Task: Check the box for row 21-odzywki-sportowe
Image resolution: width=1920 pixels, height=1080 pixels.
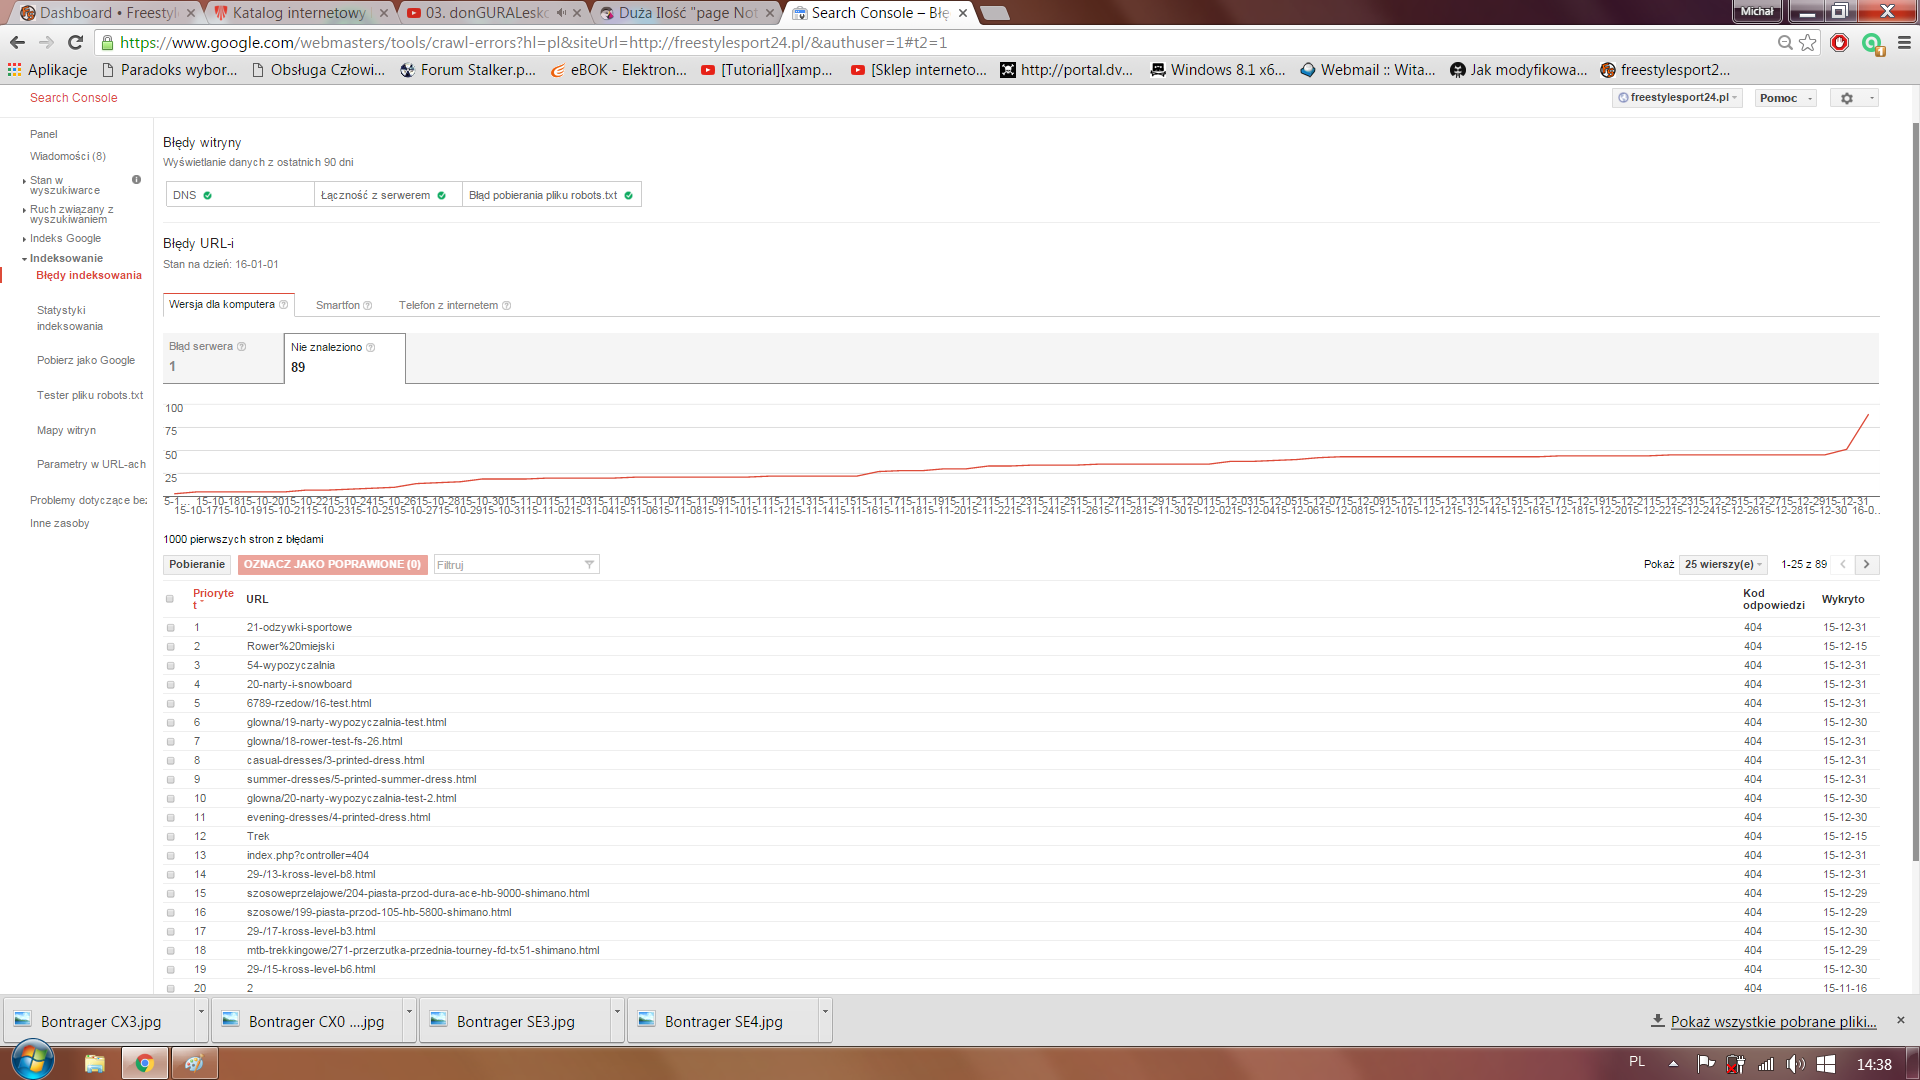Action: (170, 628)
